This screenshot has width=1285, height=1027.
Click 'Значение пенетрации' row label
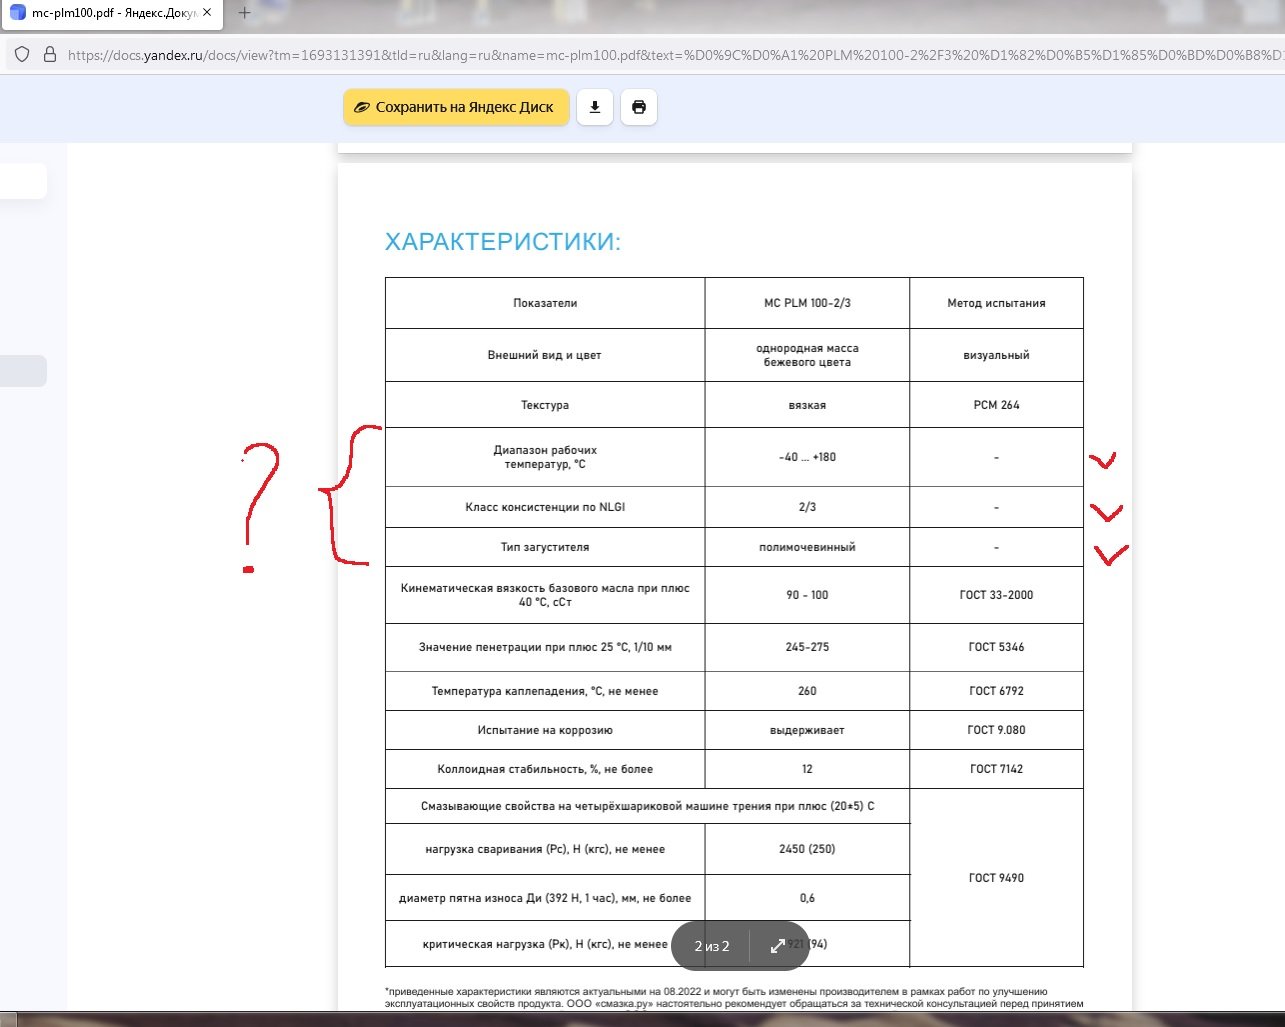[545, 647]
